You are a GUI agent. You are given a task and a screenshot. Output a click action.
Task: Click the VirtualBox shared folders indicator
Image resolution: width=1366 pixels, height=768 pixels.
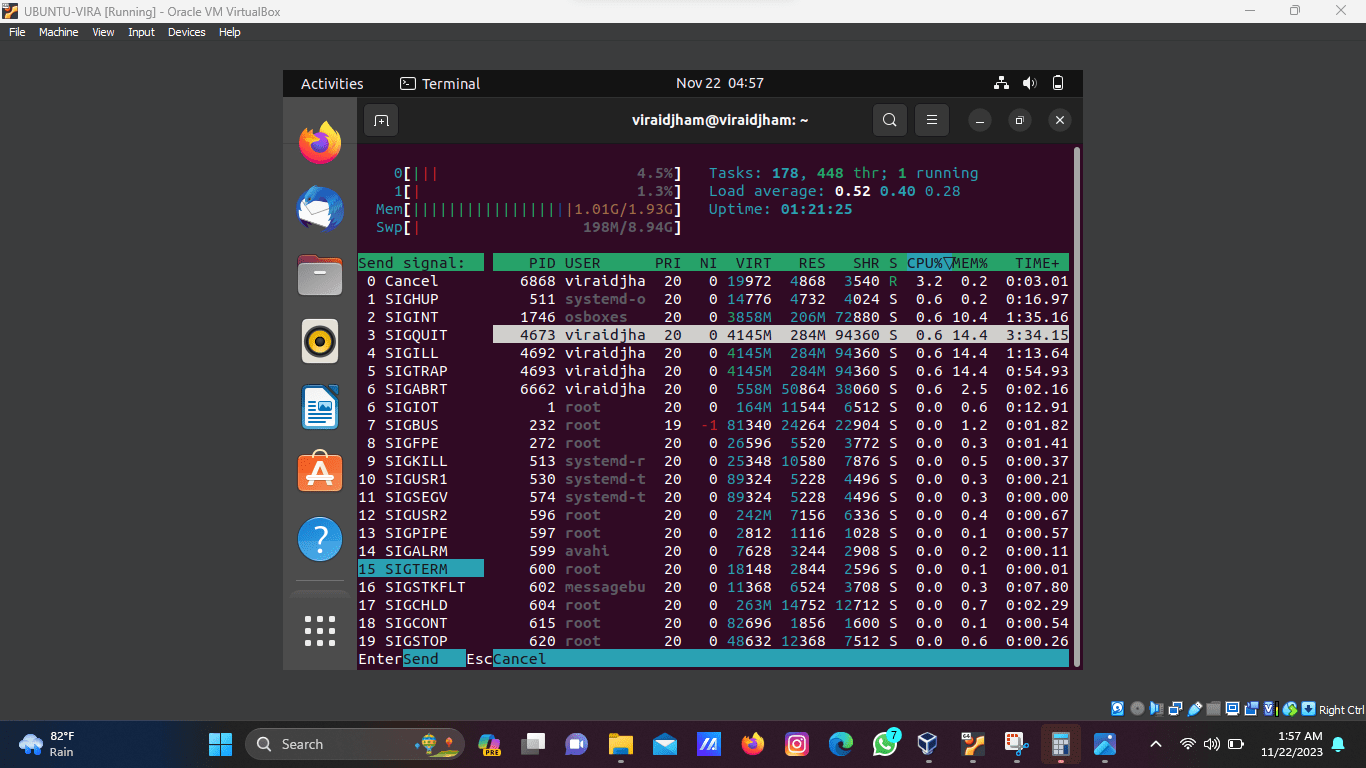pyautogui.click(x=1213, y=709)
